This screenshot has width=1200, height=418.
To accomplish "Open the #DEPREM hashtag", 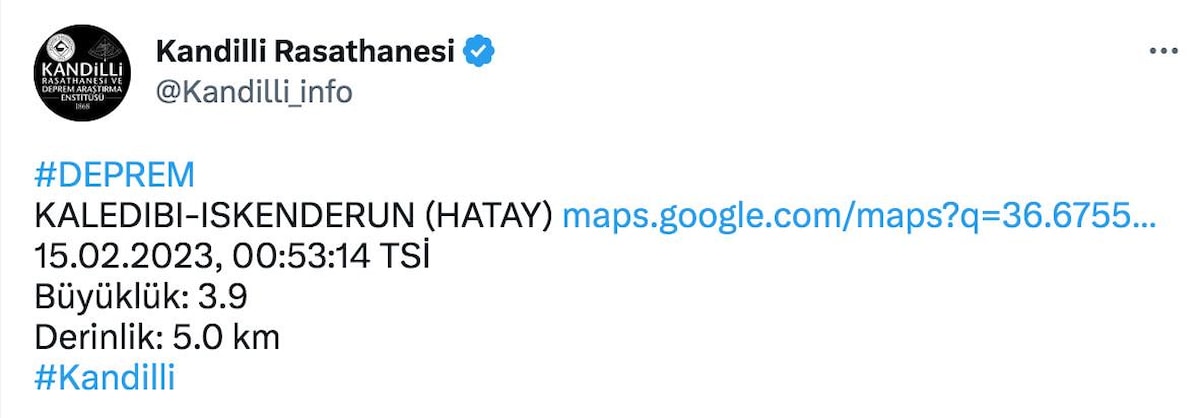I will click(114, 174).
